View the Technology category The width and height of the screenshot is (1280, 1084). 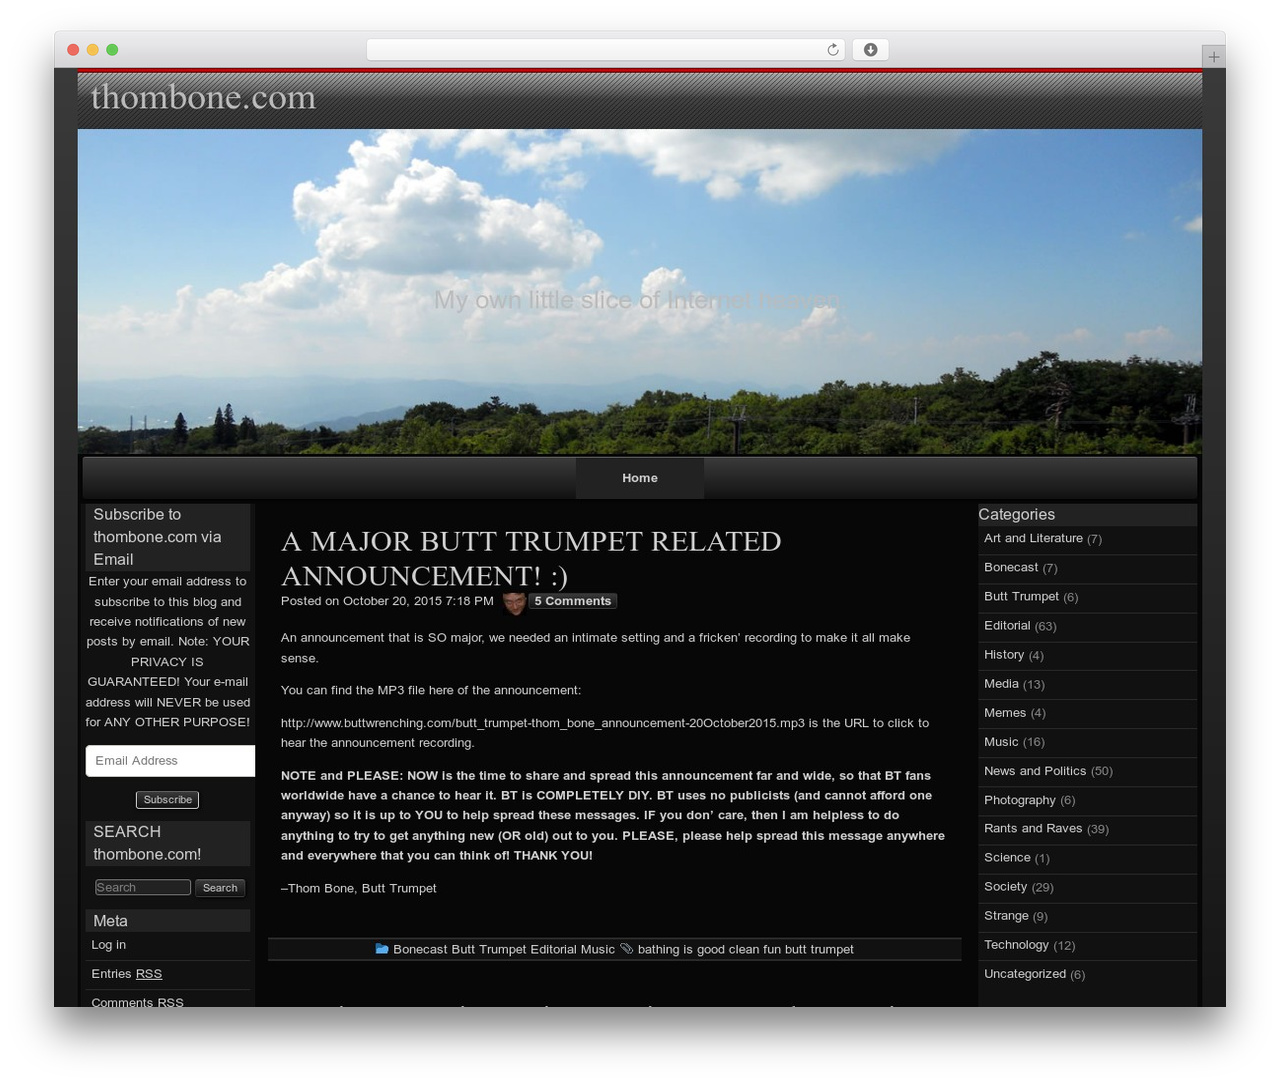1016,944
